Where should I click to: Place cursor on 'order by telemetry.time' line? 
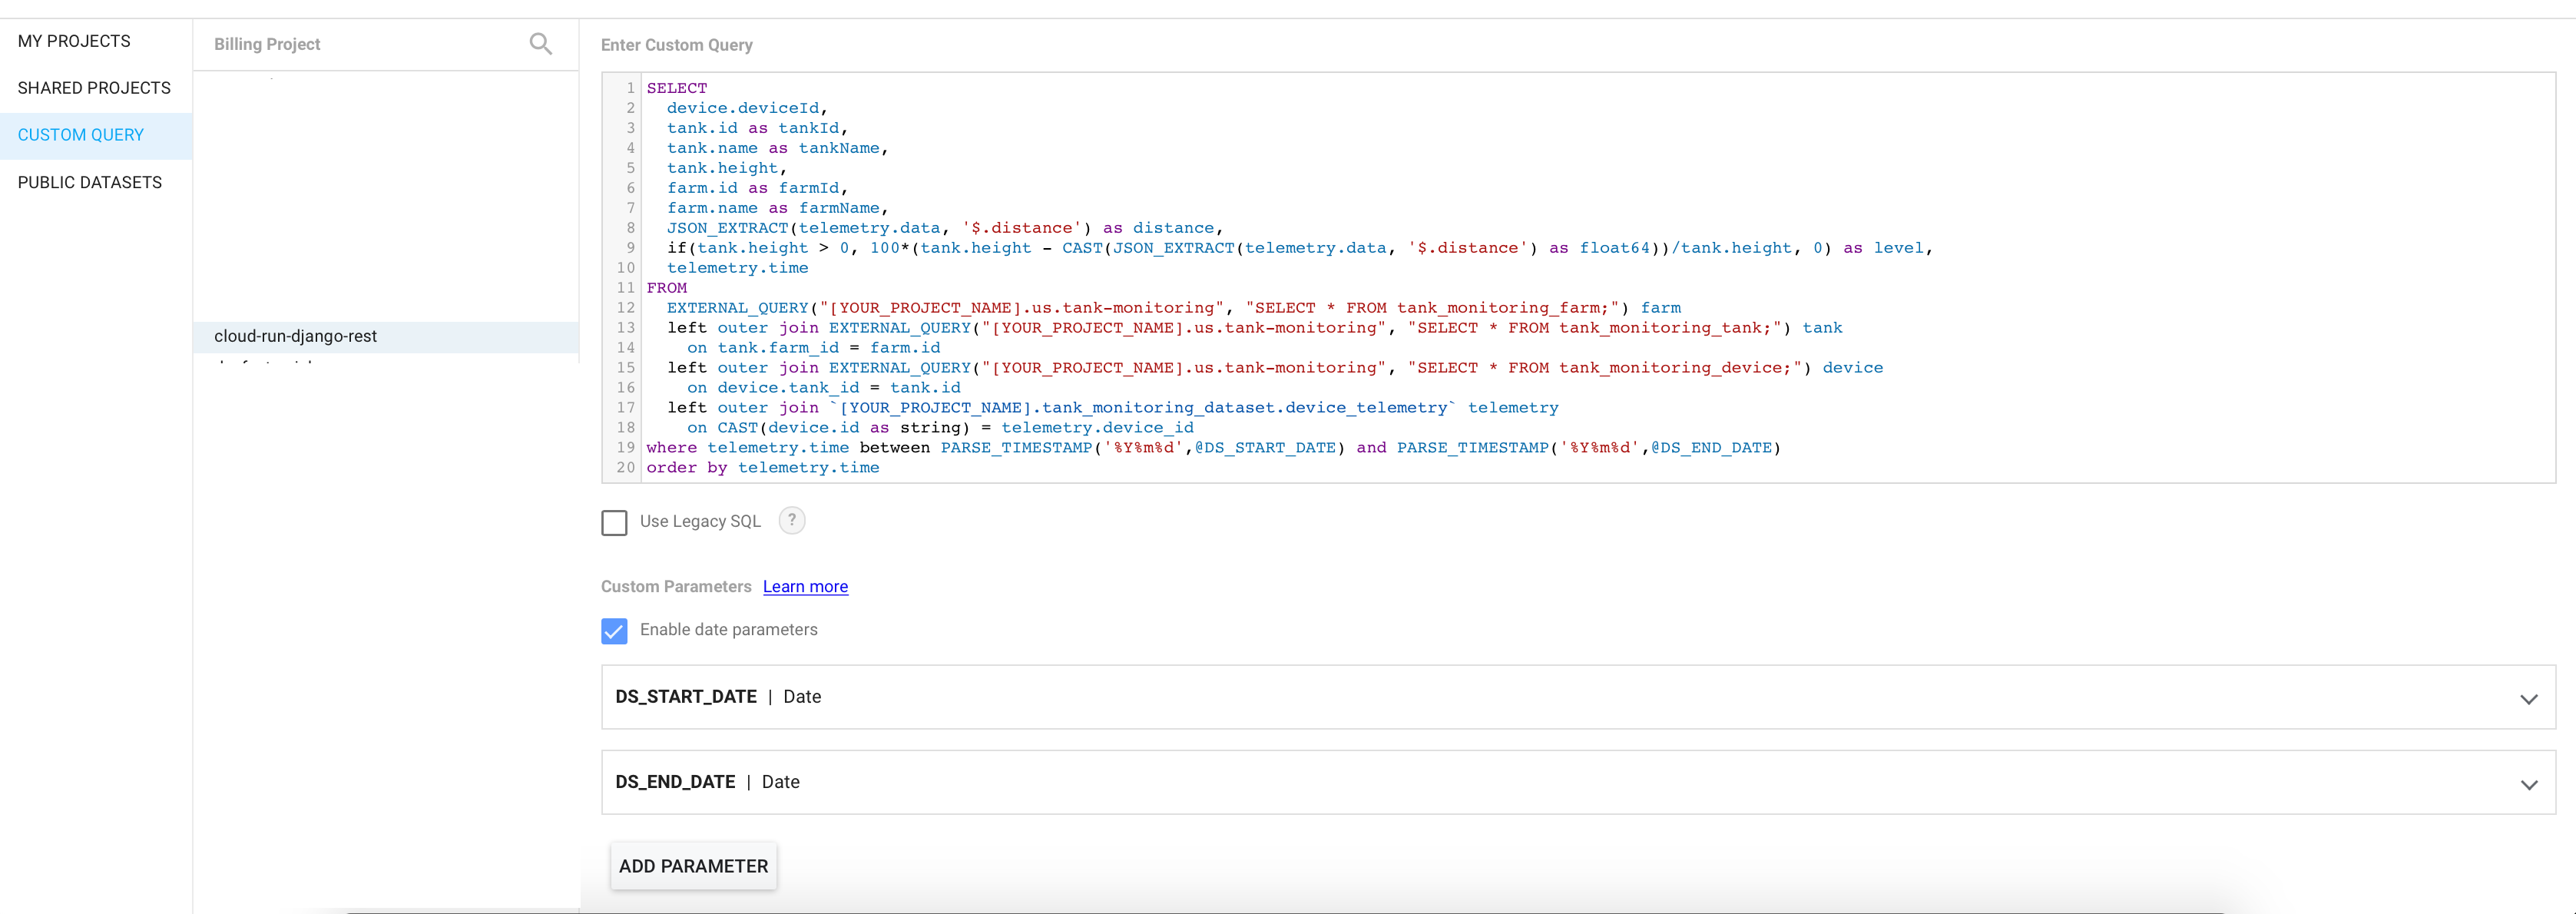pyautogui.click(x=762, y=468)
